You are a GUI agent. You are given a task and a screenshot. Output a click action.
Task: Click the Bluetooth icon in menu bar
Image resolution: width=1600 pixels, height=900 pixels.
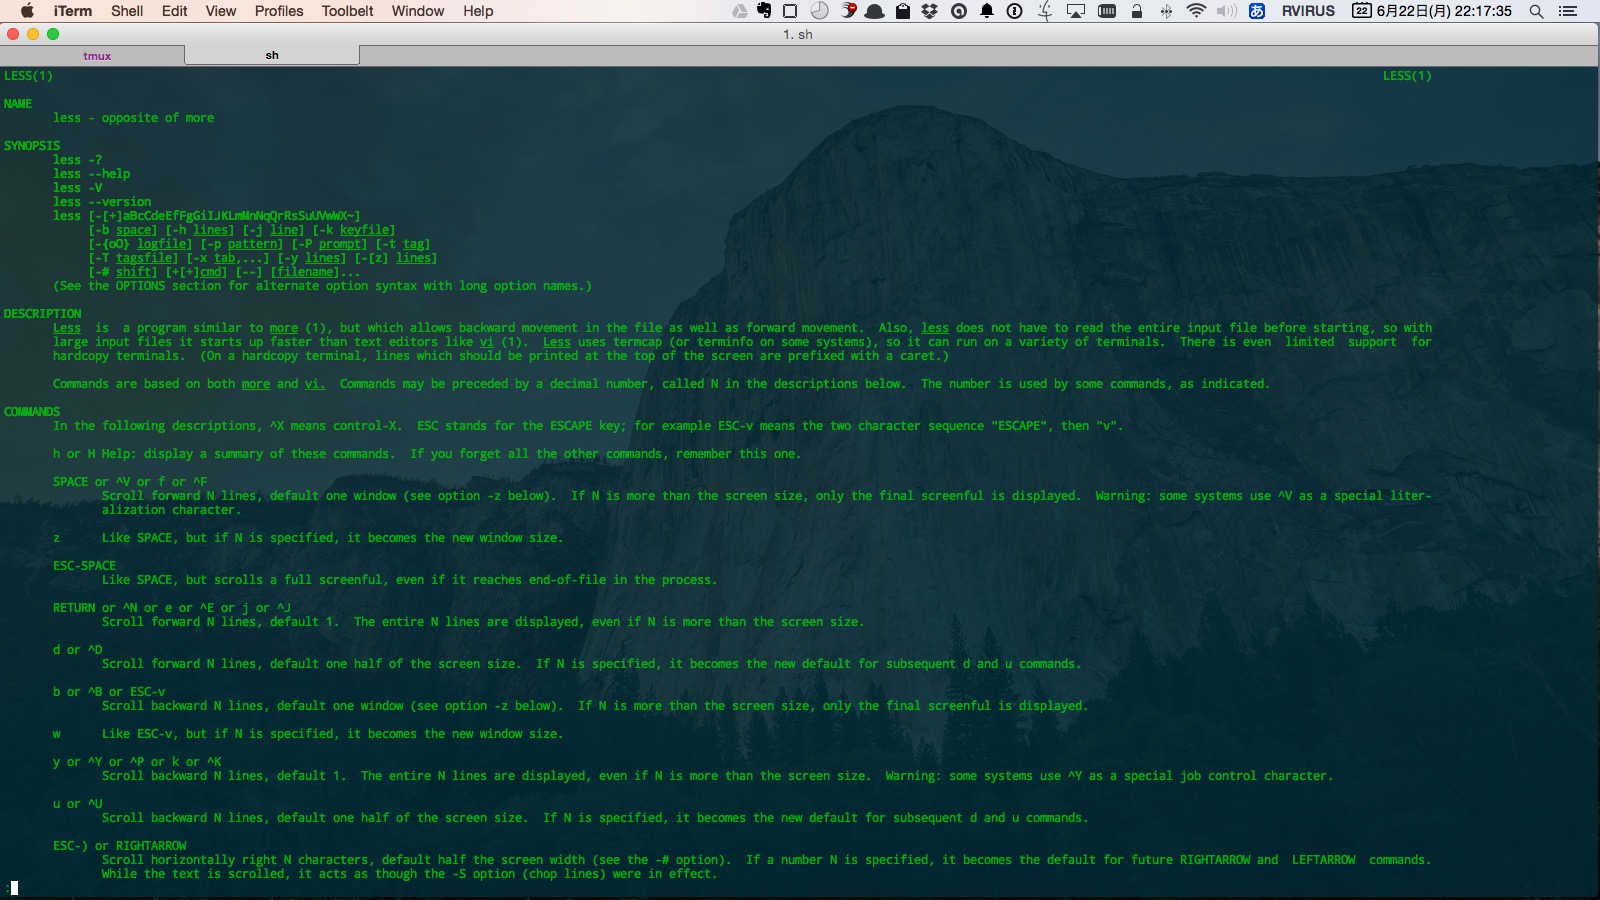(x=1166, y=11)
